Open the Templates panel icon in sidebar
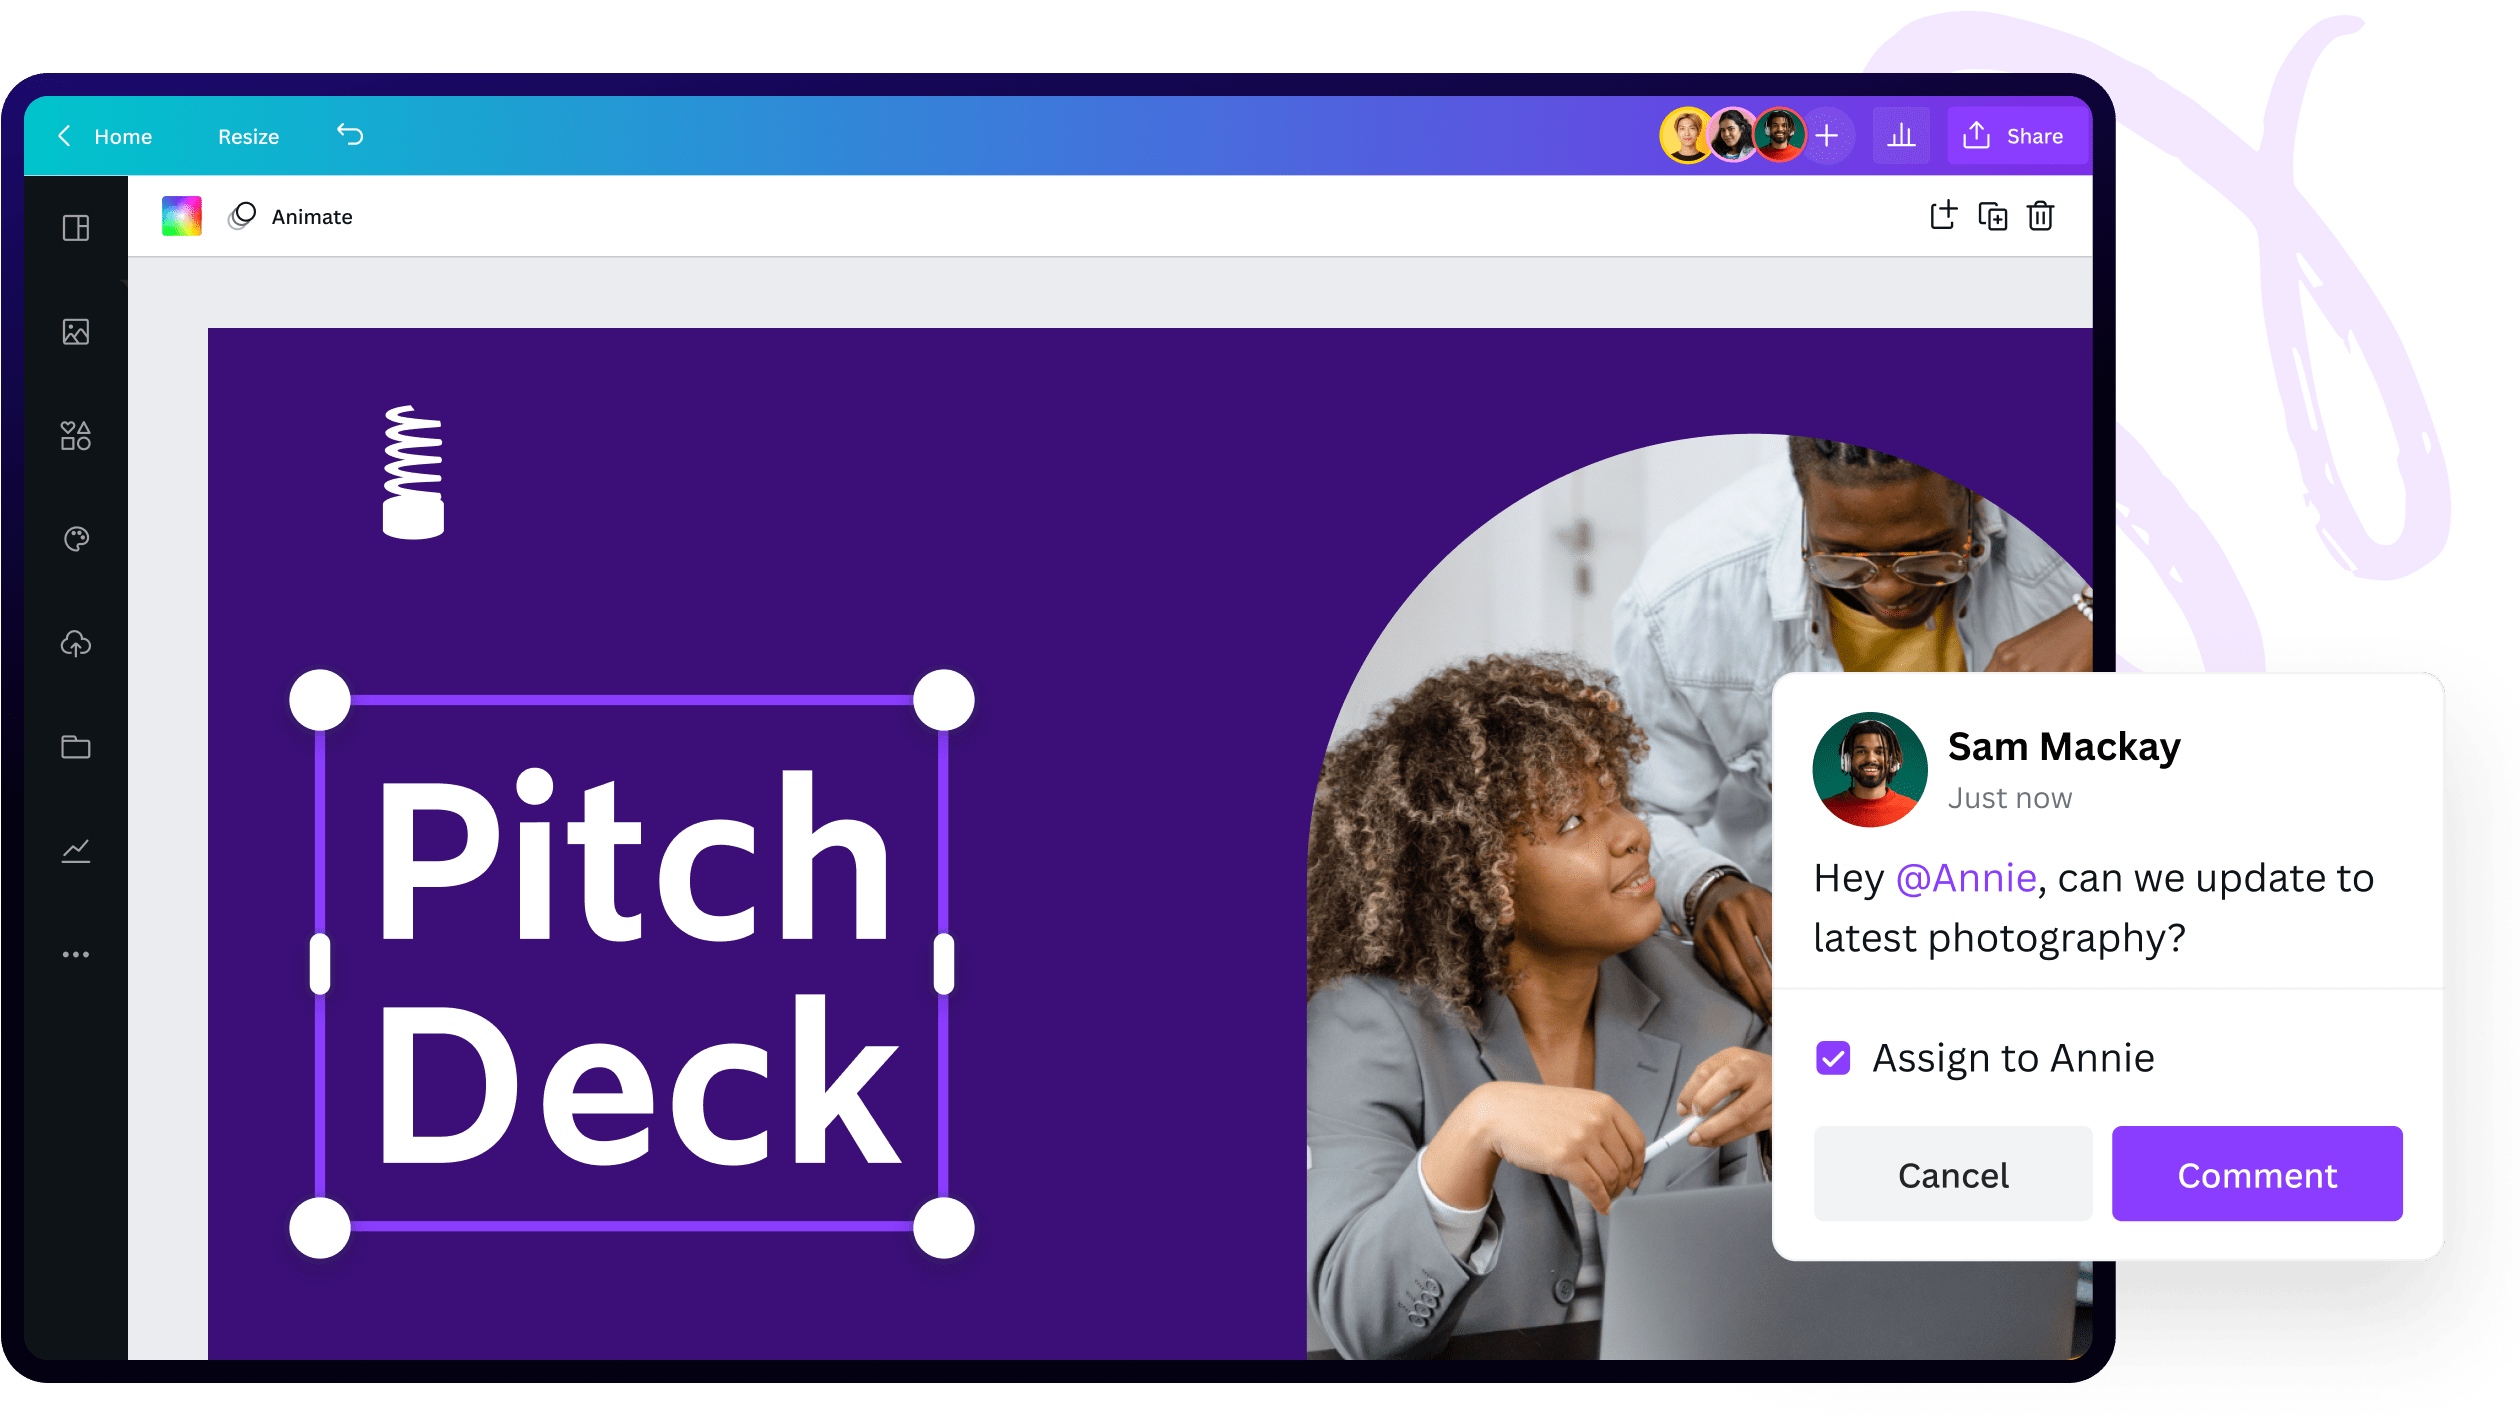2520x1416 pixels. (76, 228)
